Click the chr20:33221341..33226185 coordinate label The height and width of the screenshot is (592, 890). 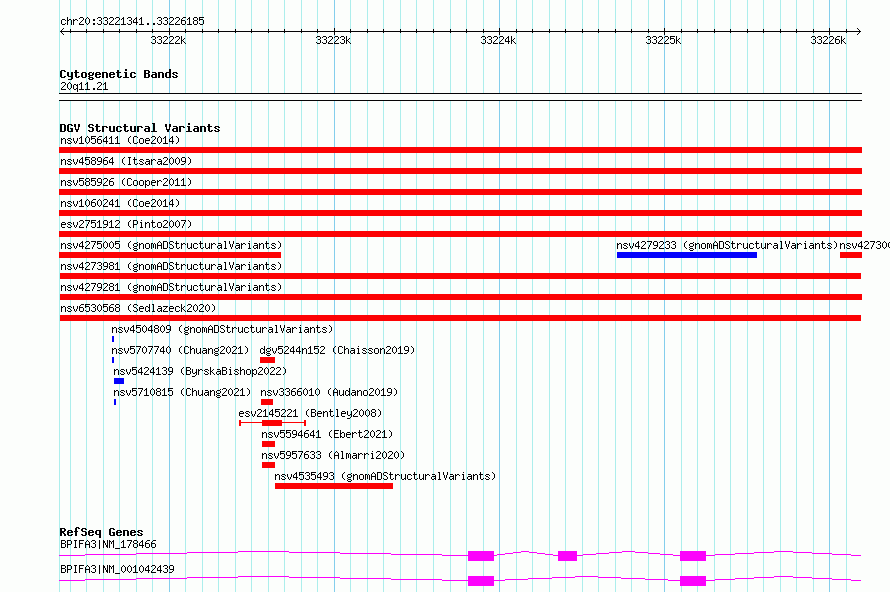point(132,22)
